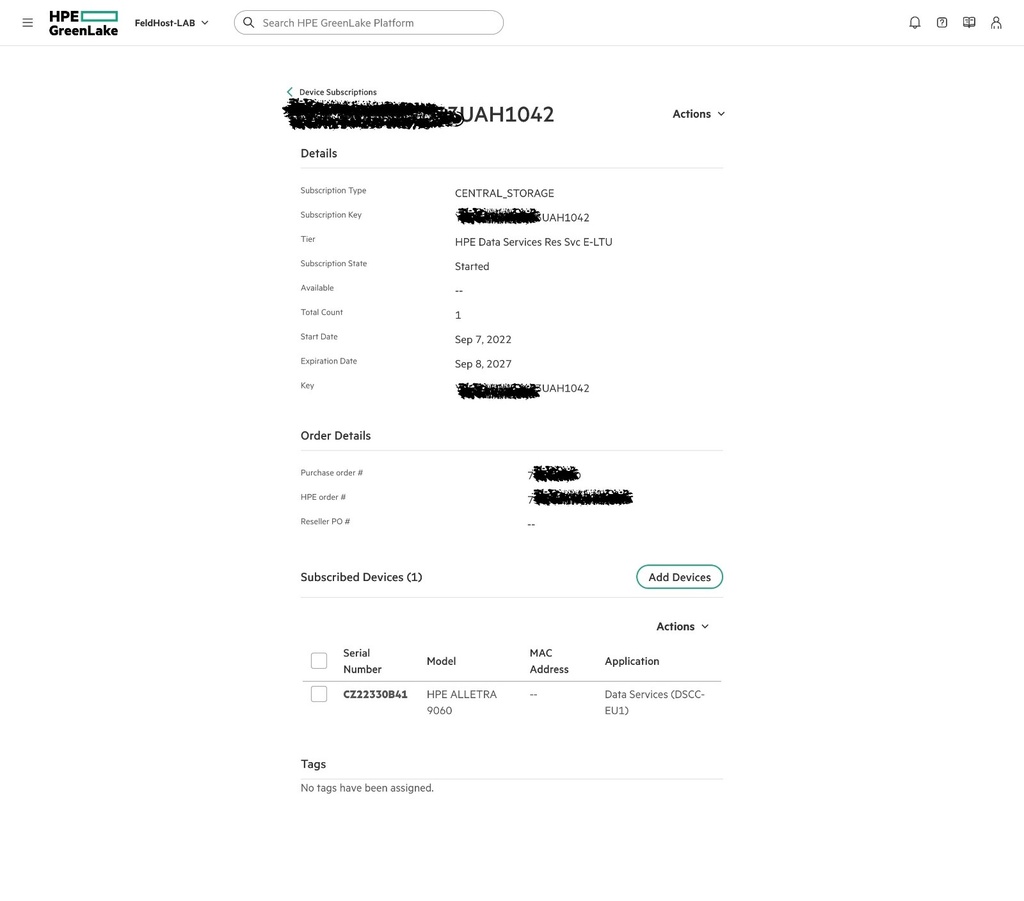
Task: Click serial number CZ22330B41
Action: 376,694
